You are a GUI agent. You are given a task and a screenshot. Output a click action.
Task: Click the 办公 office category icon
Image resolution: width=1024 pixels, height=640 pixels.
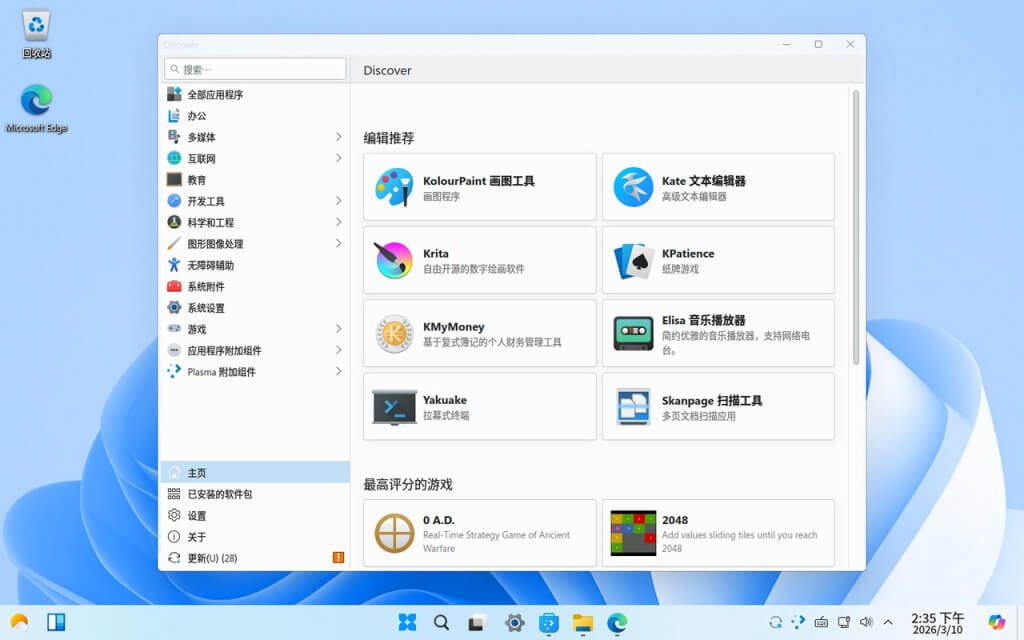click(x=174, y=116)
